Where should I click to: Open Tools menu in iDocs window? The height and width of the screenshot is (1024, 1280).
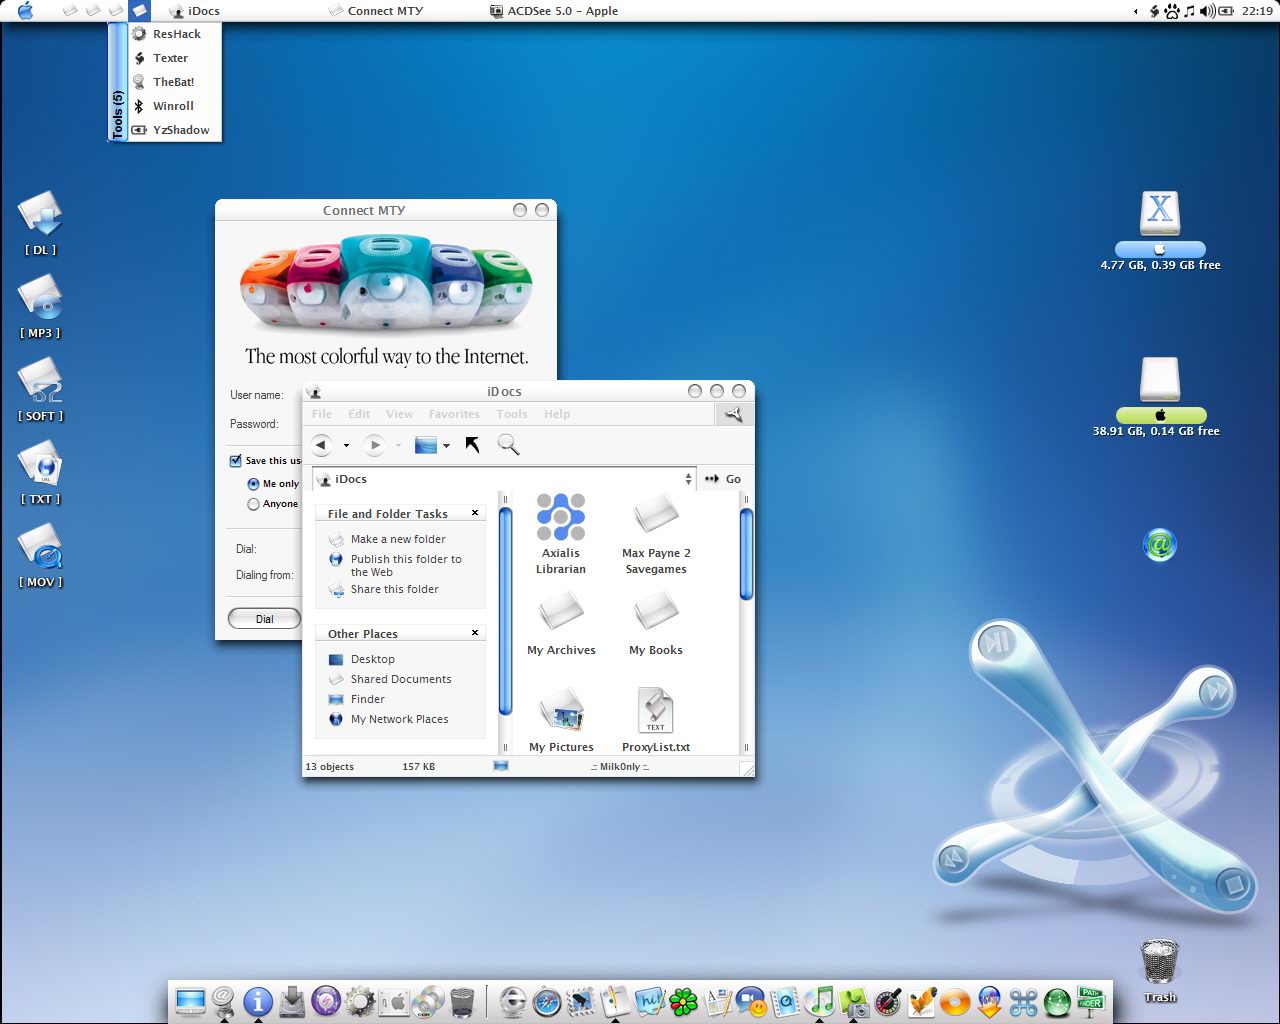point(512,414)
